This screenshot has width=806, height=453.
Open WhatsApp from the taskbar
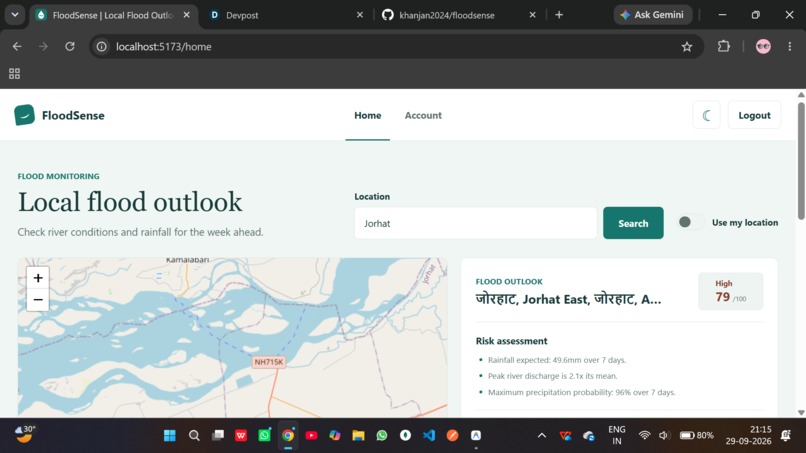coord(381,436)
